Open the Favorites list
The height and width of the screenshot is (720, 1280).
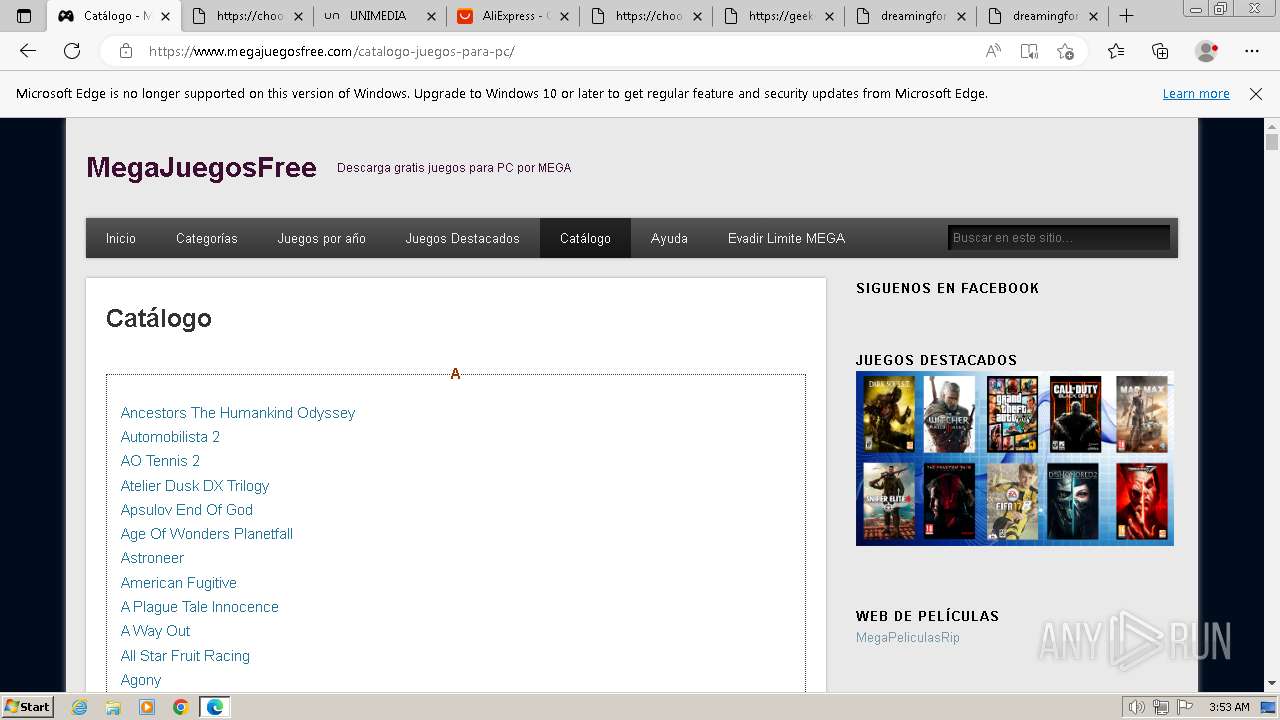[x=1116, y=51]
